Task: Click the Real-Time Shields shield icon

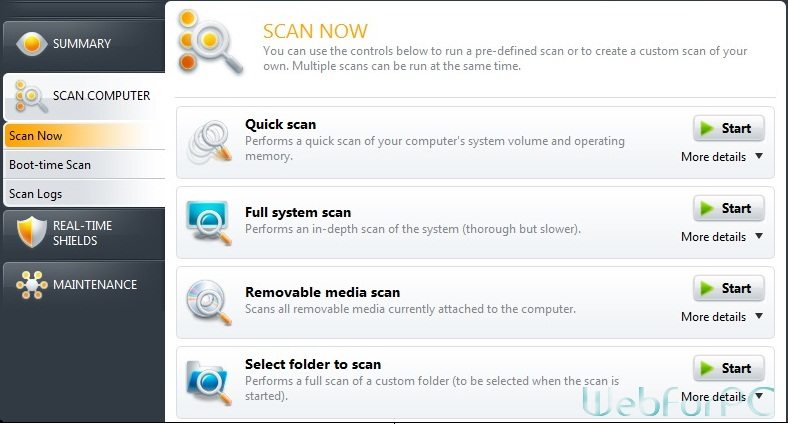Action: pyautogui.click(x=31, y=232)
